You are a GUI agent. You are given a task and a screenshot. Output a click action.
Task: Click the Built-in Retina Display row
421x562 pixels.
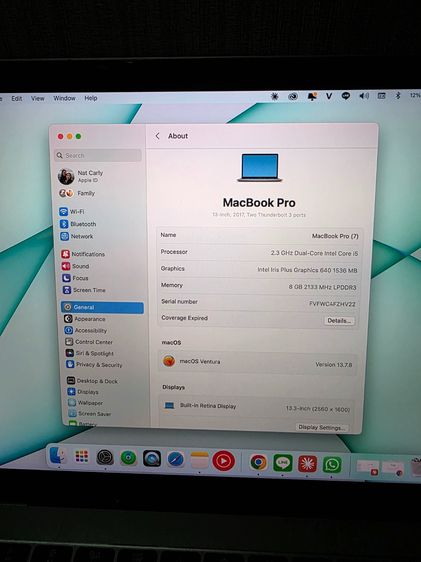257,408
